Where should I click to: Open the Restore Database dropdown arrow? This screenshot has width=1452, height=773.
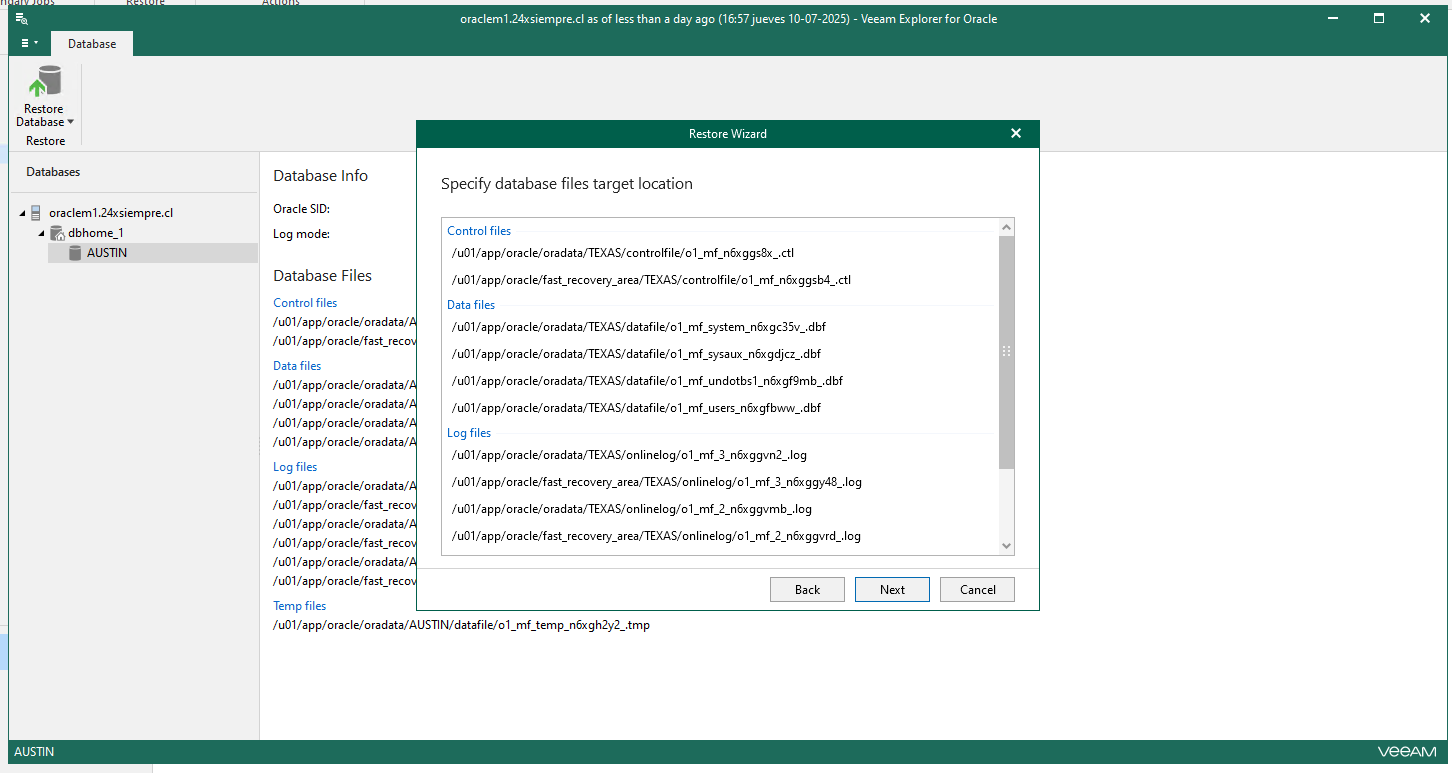click(71, 122)
